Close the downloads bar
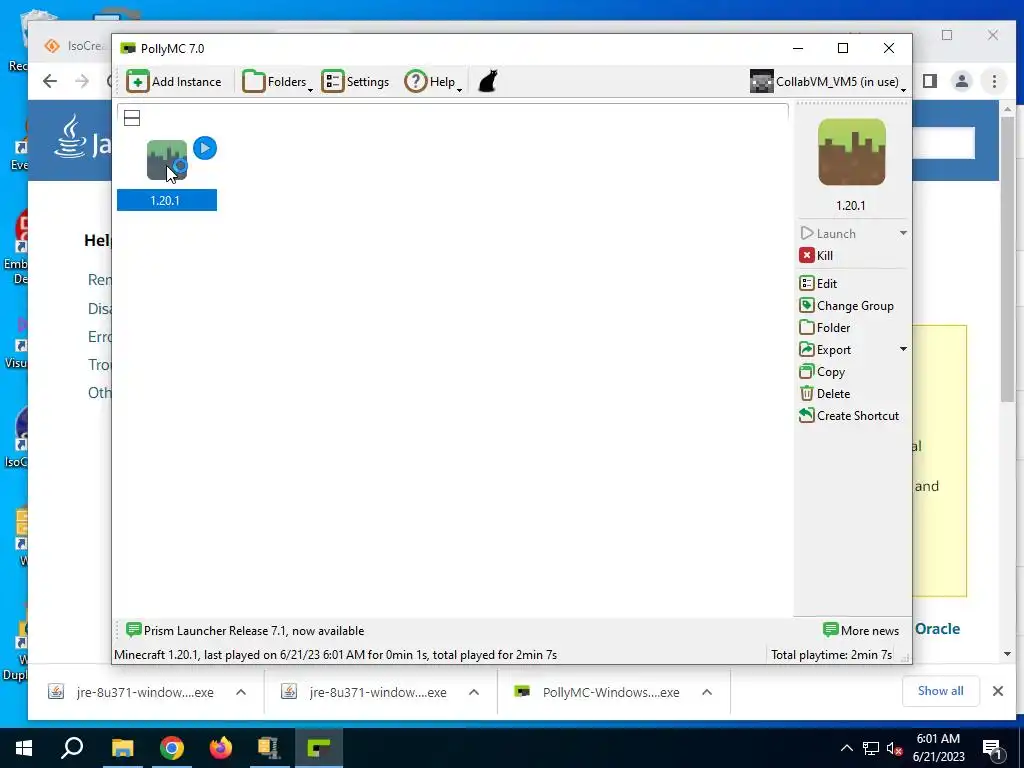The width and height of the screenshot is (1024, 768). 998,691
